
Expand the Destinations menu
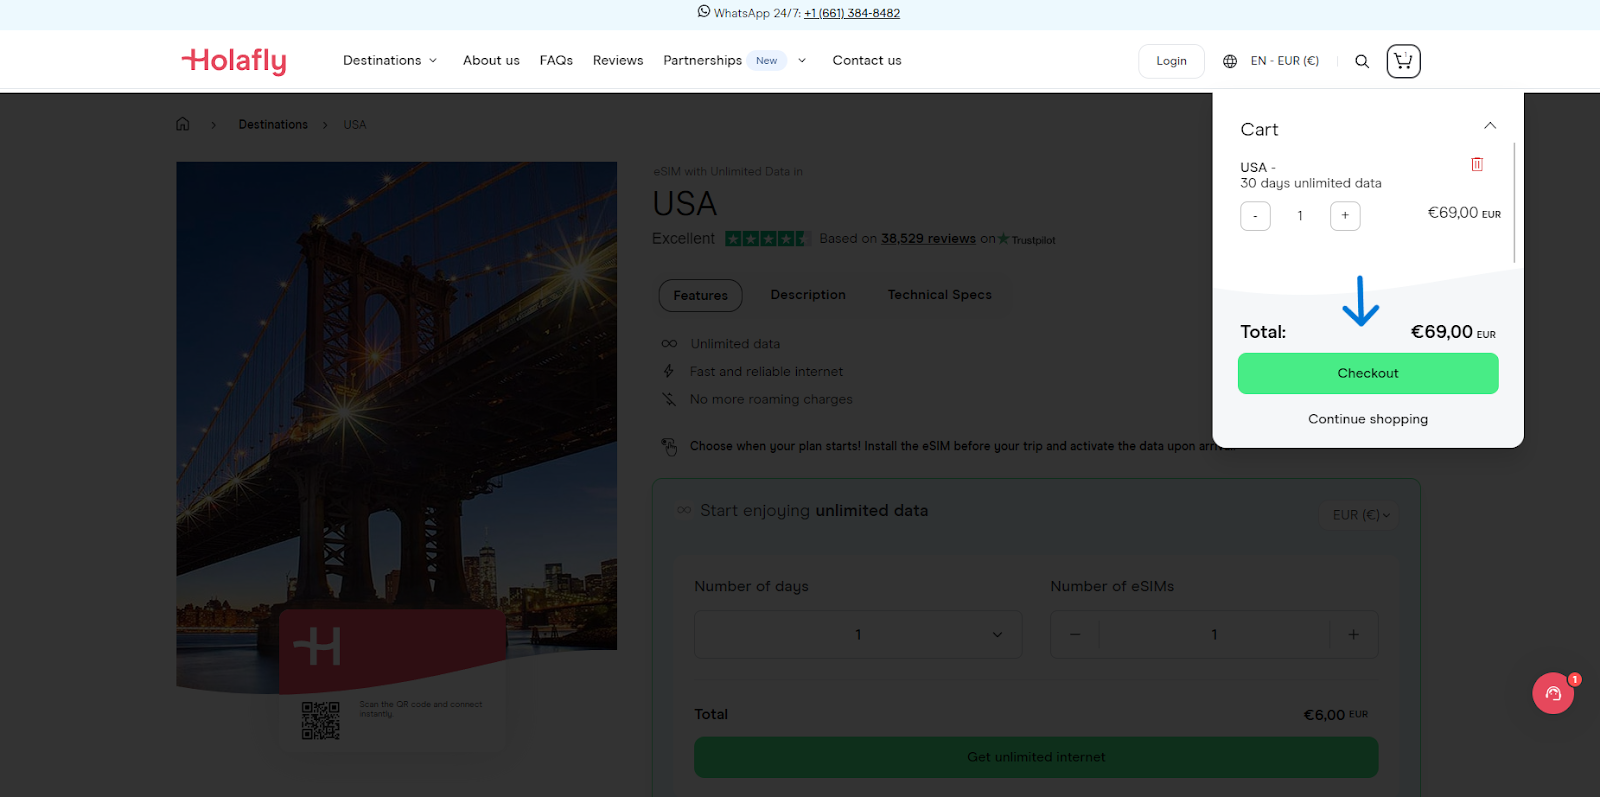tap(390, 61)
